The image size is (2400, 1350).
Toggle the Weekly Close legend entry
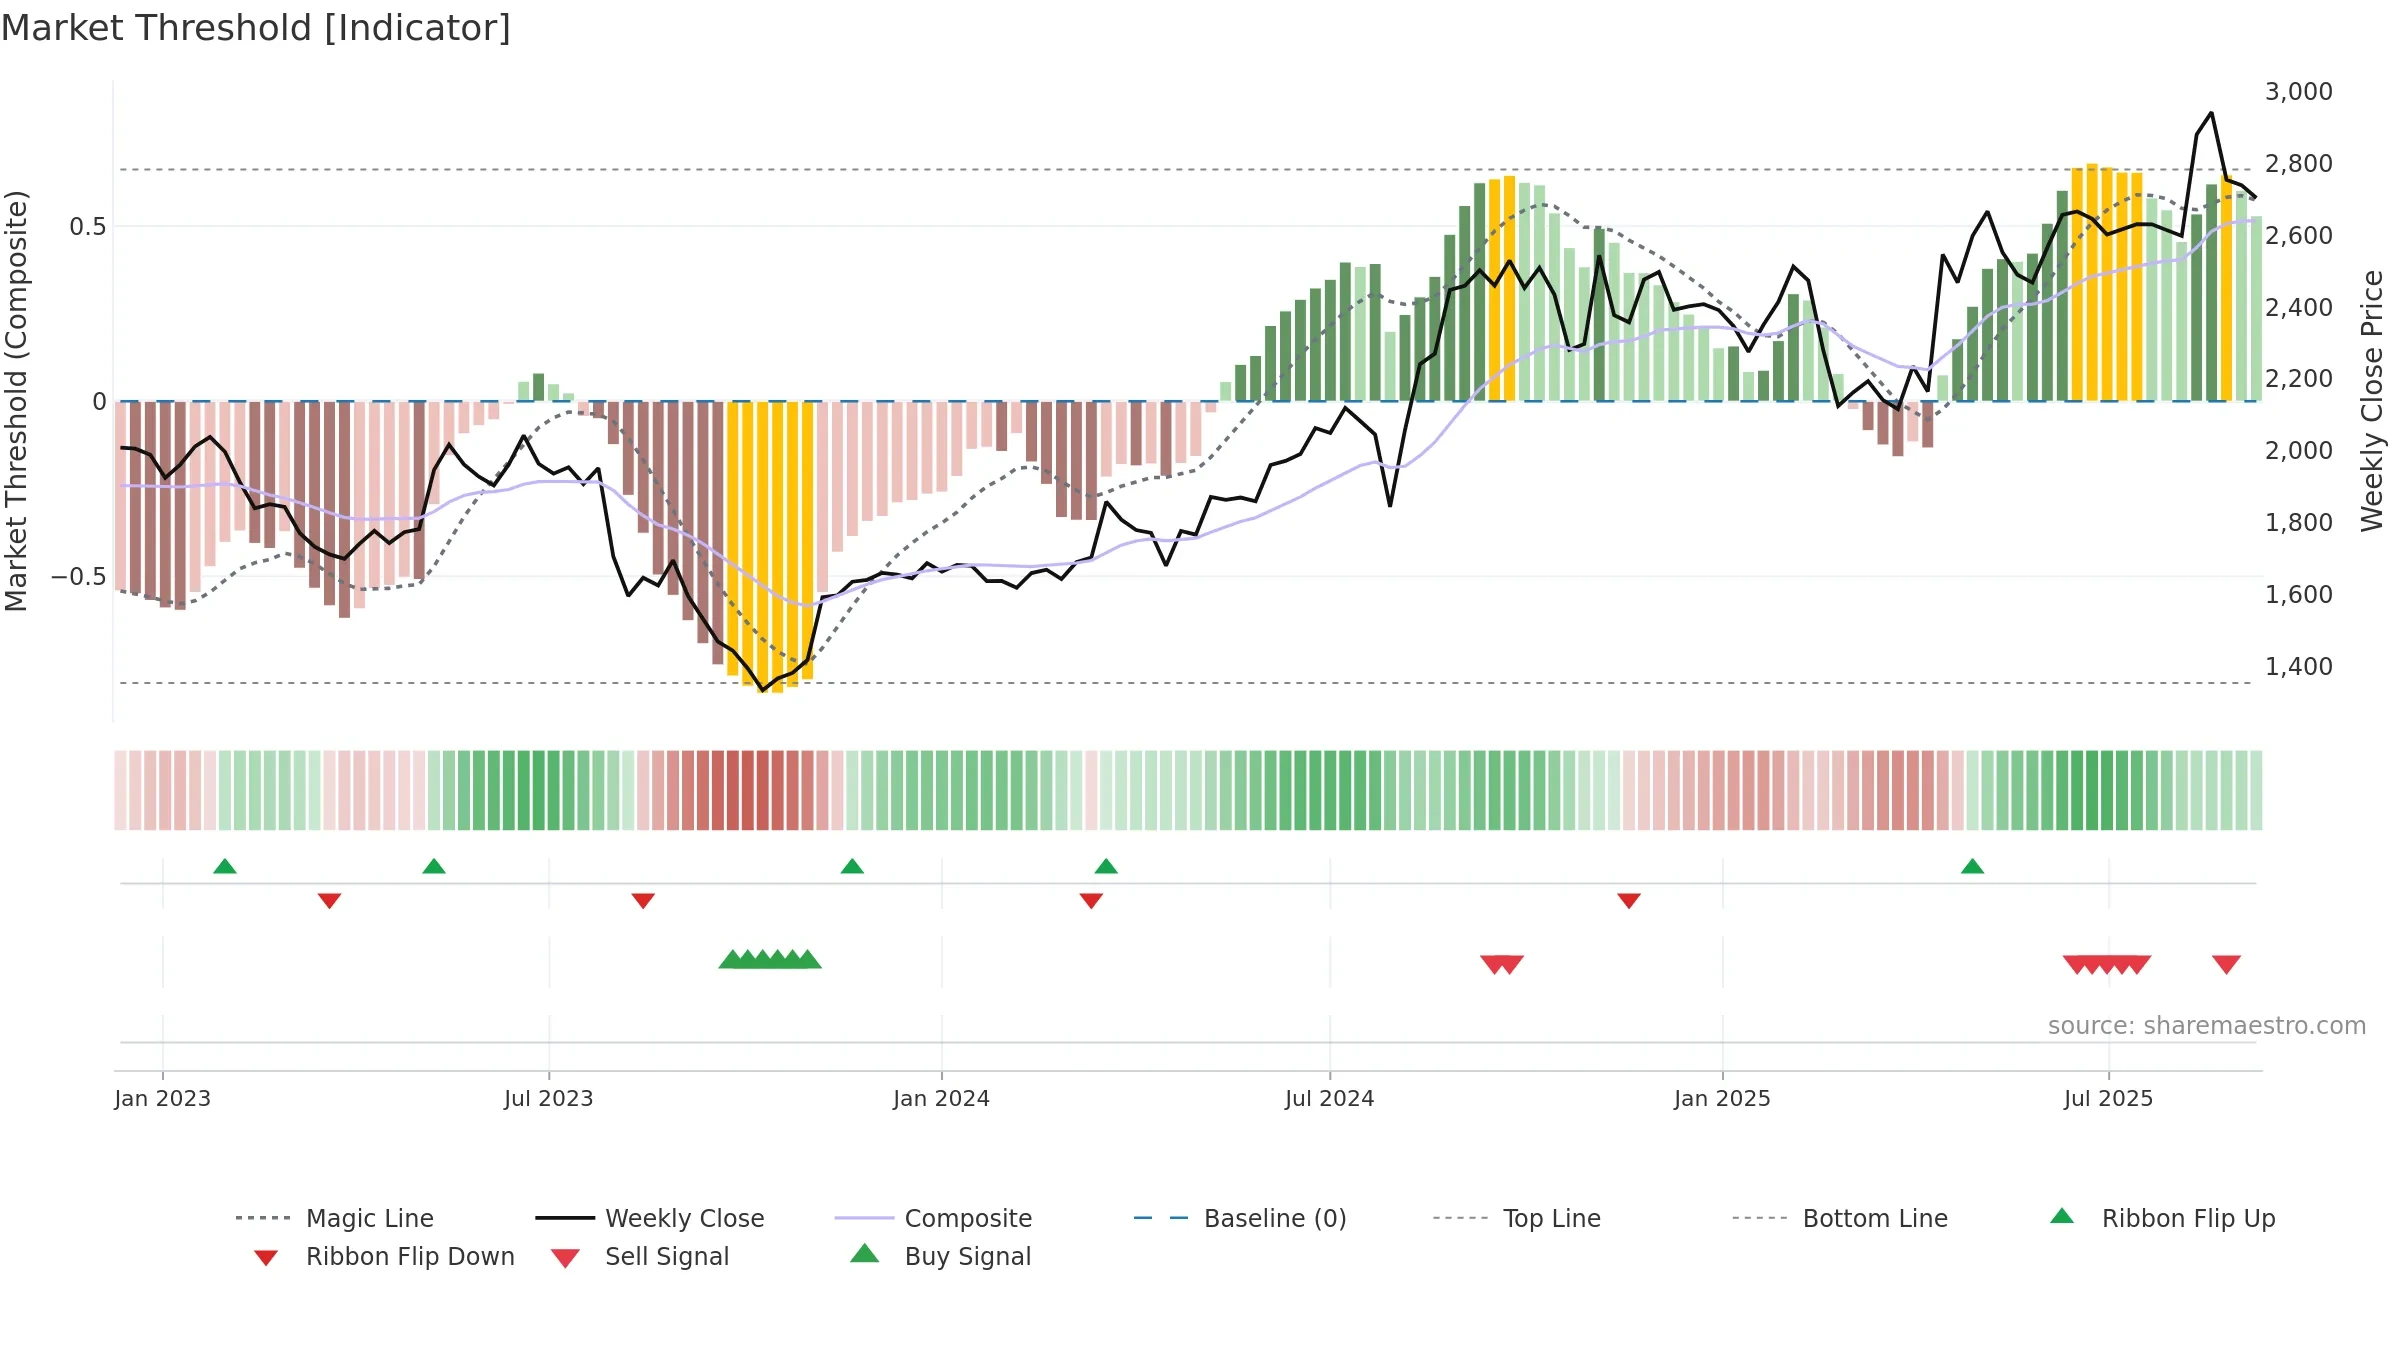tap(649, 1218)
